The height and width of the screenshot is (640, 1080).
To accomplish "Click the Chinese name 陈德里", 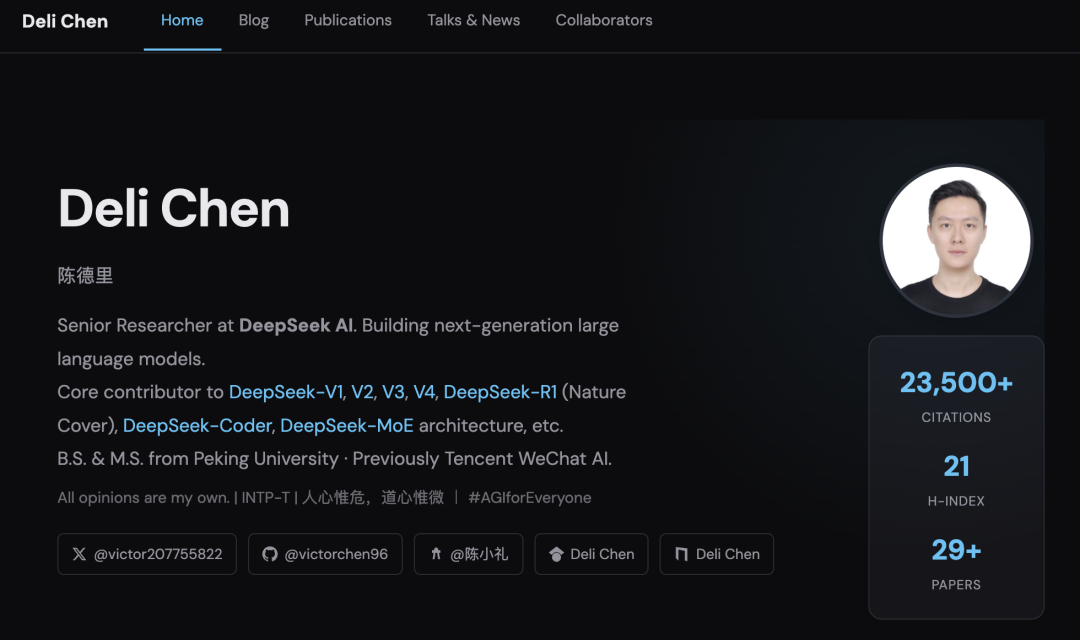I will point(85,276).
